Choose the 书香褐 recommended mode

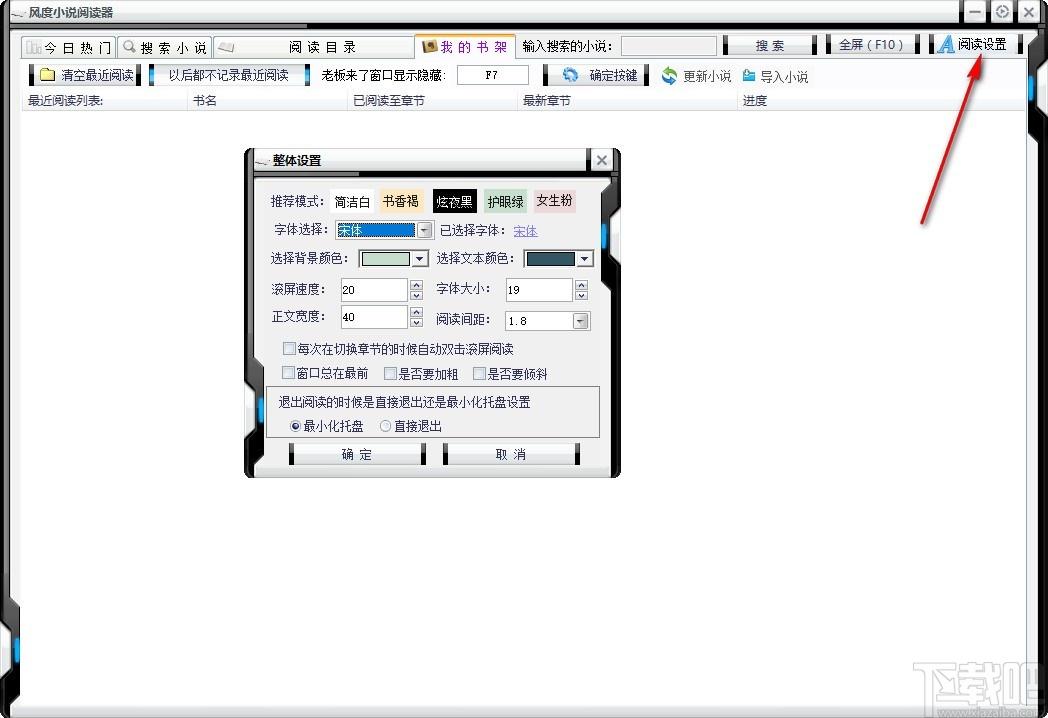pyautogui.click(x=400, y=201)
